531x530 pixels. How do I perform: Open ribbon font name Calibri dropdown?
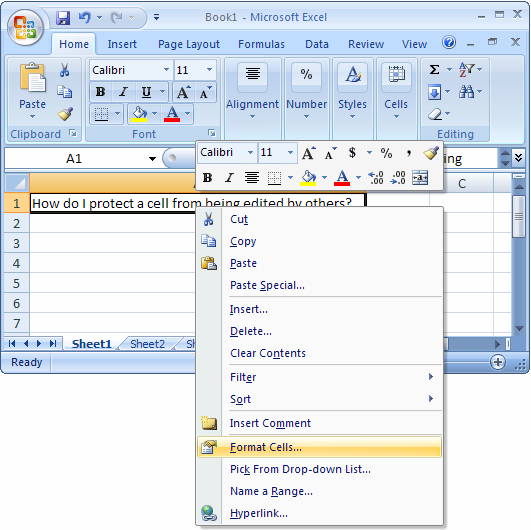pyautogui.click(x=166, y=70)
